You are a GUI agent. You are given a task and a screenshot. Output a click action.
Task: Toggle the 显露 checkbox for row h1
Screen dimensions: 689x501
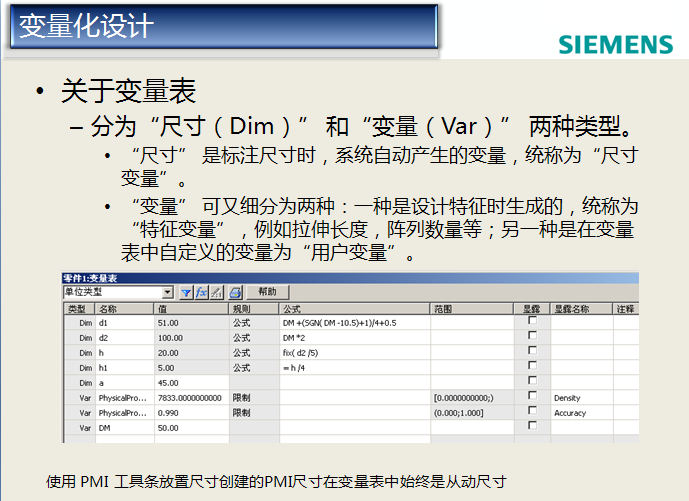(532, 366)
